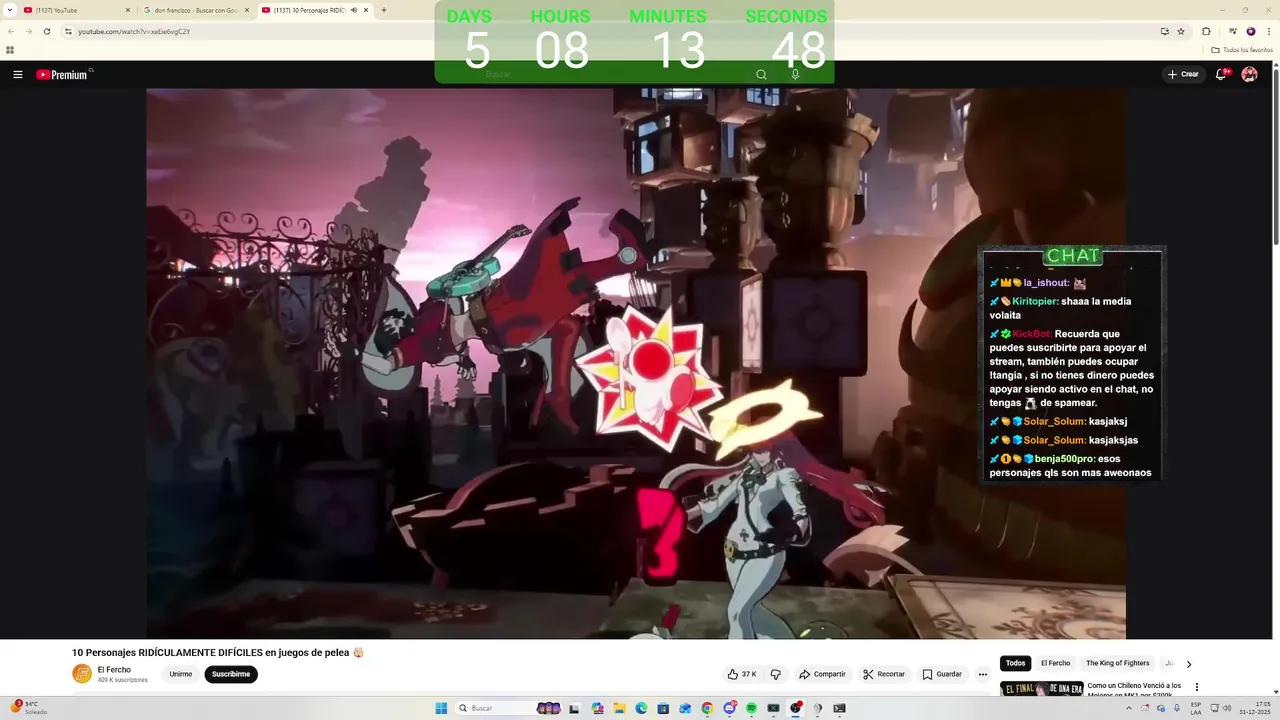
Task: Open options for the recommended Chileno video
Action: [1196, 687]
